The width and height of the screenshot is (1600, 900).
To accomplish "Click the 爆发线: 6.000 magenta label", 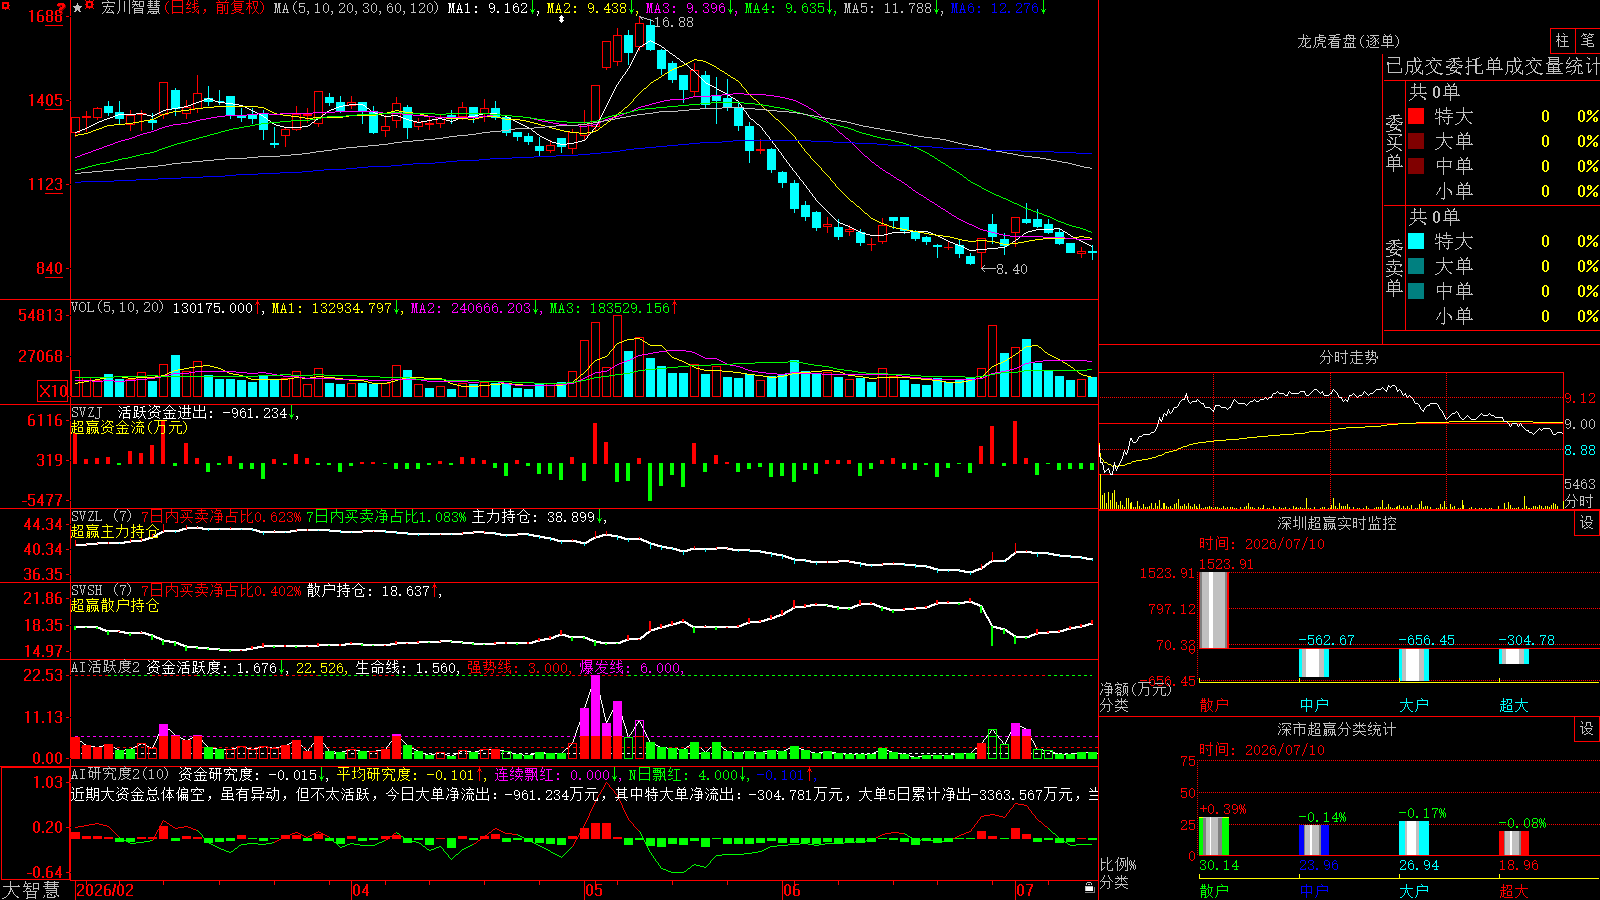I will click(x=631, y=668).
